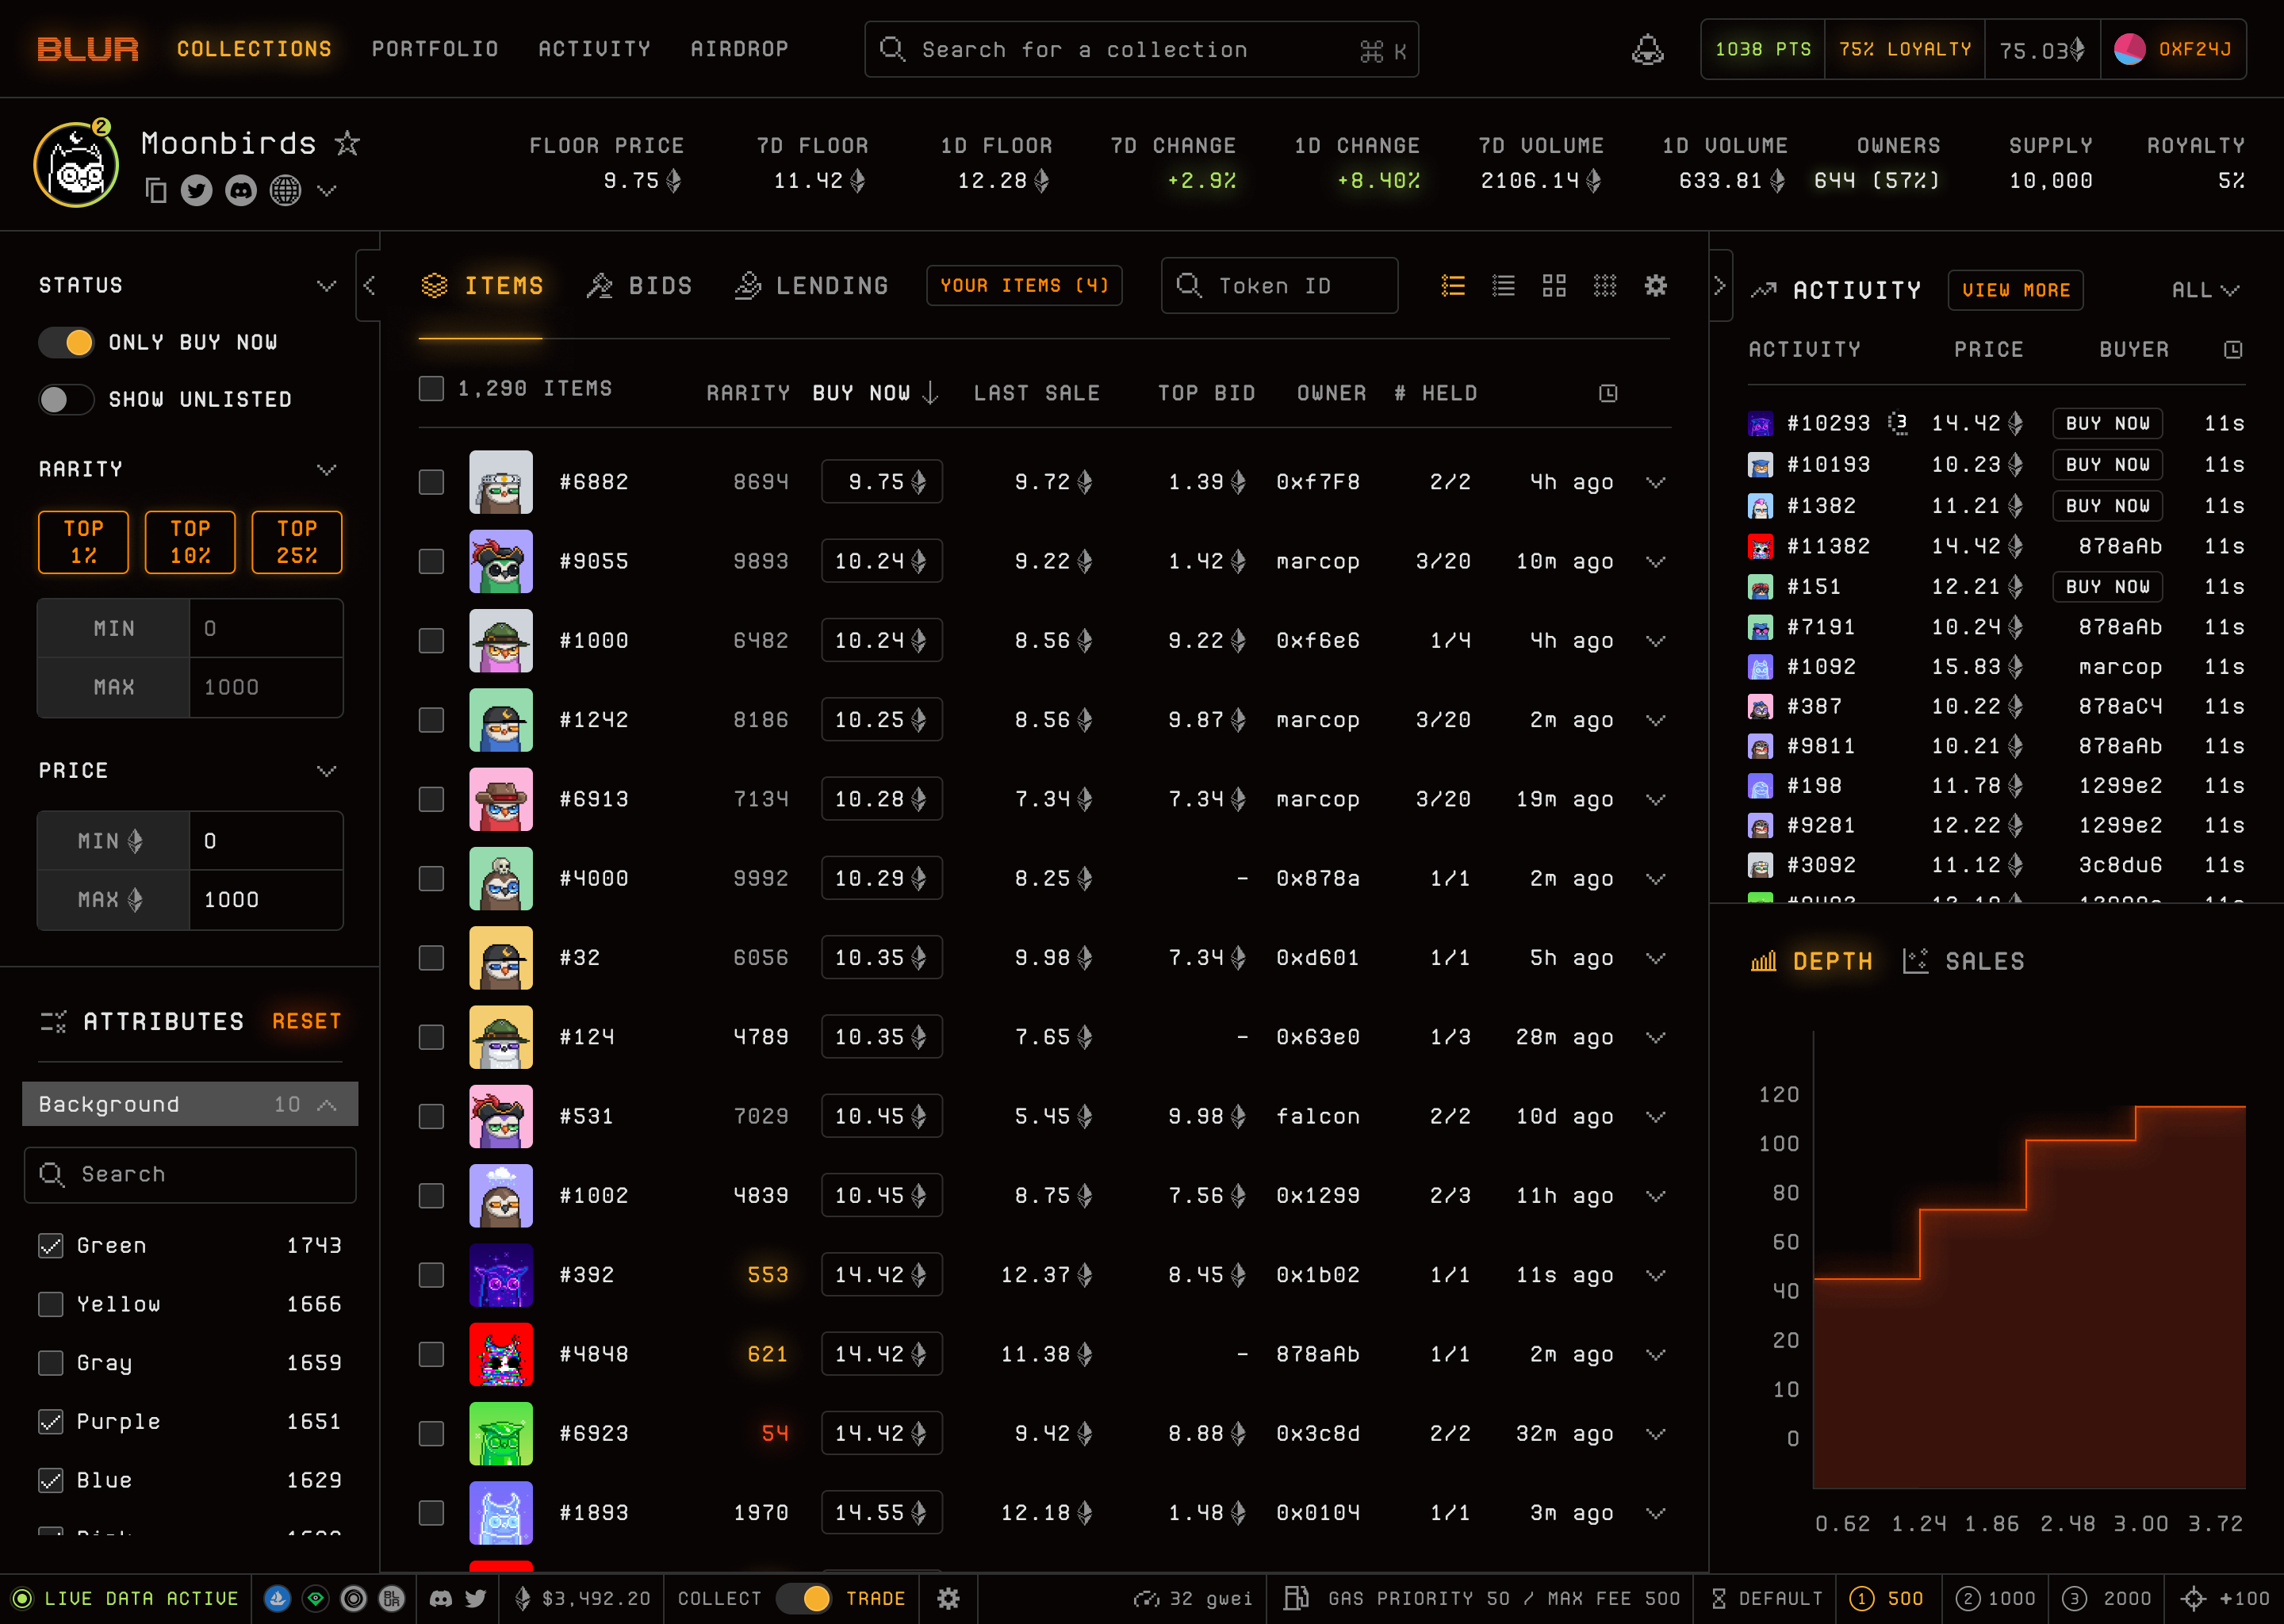This screenshot has width=2284, height=1624.
Task: Copy collection address icon
Action: (x=155, y=190)
